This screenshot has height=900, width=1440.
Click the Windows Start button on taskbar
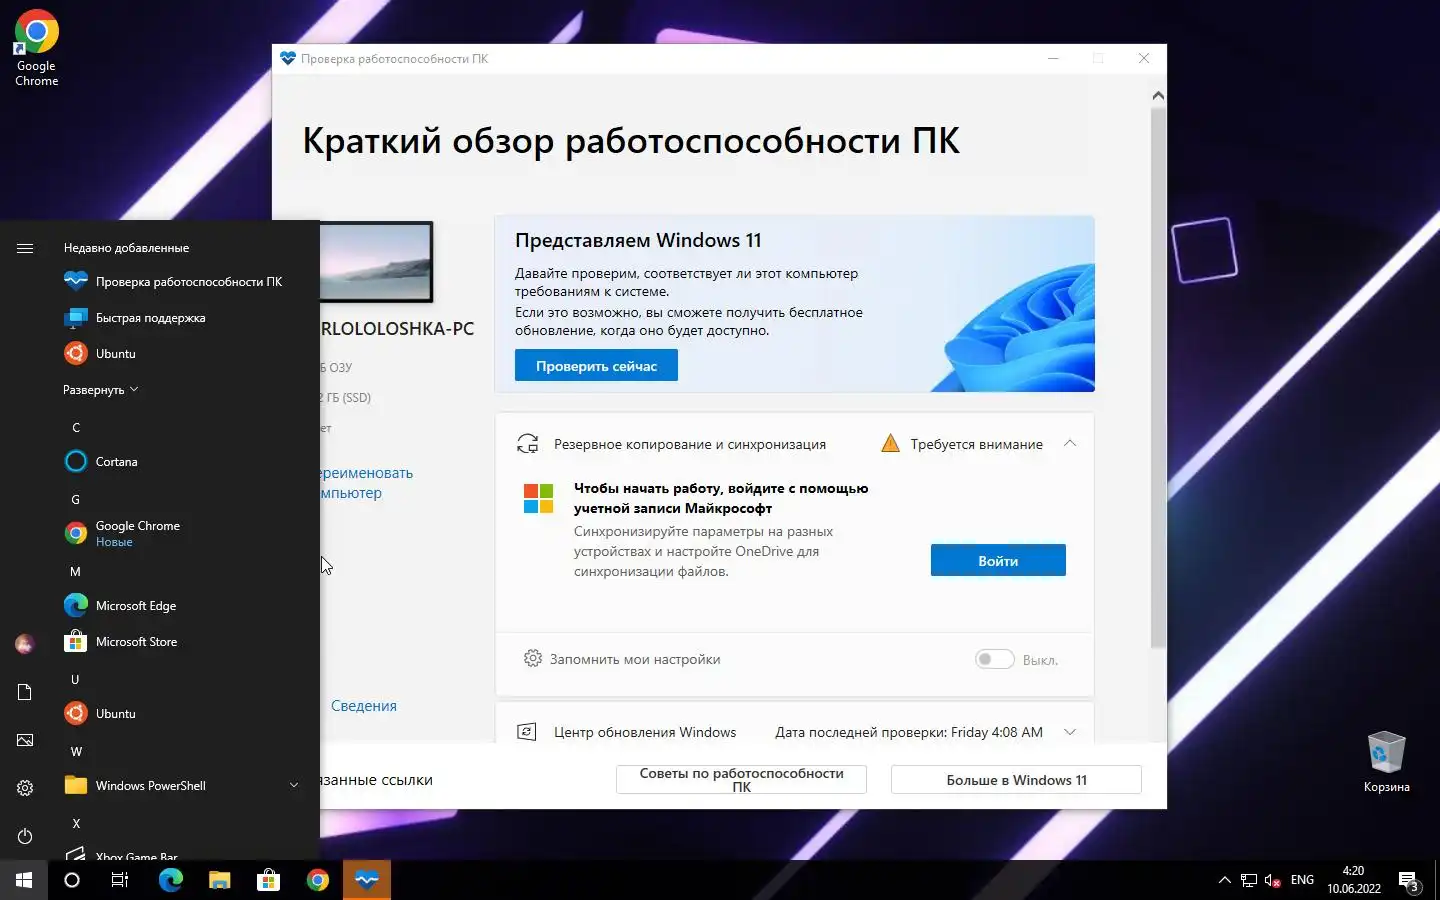point(24,880)
